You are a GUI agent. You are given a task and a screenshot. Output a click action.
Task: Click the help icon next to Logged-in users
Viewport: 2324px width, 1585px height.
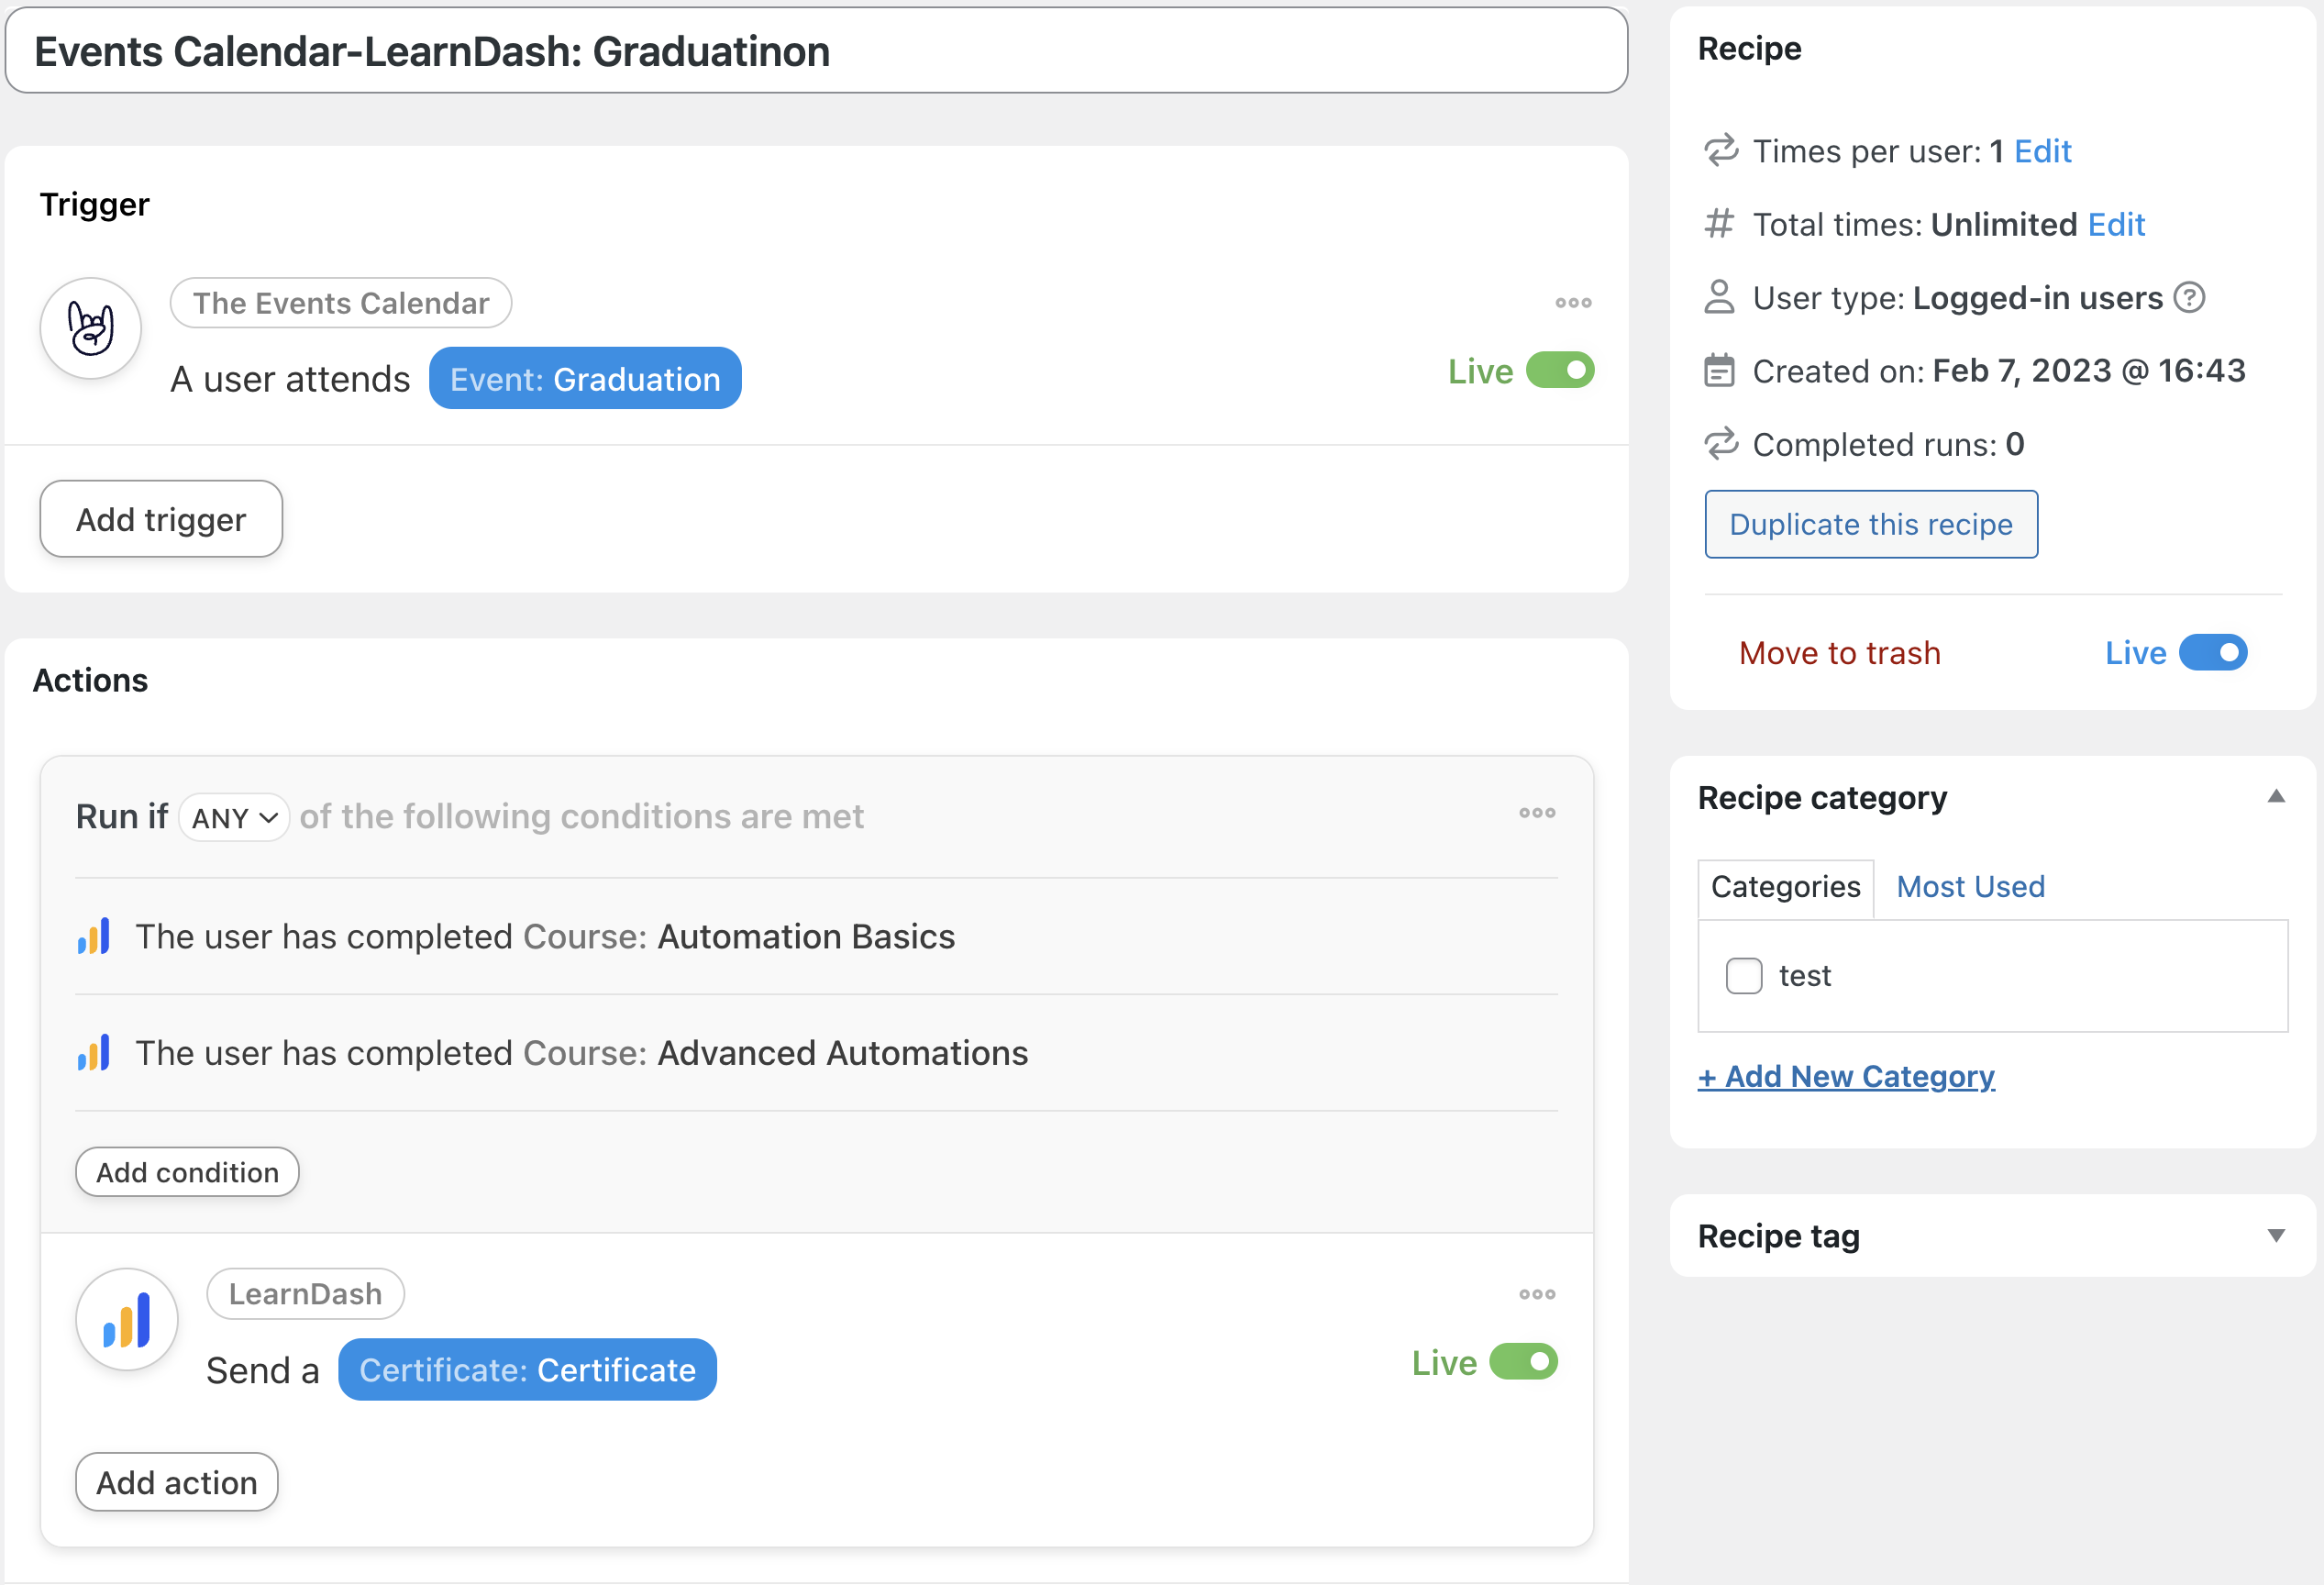tap(2188, 297)
